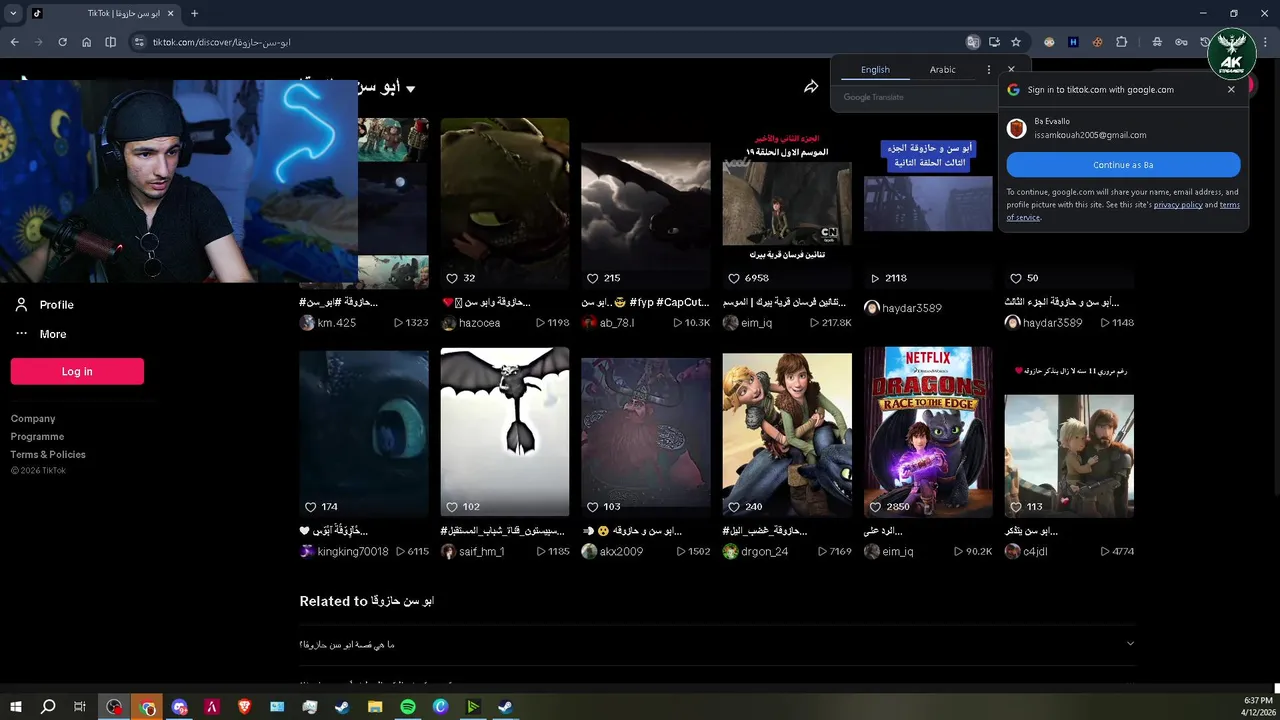1280x720 pixels.
Task: Close the Google Translate popup
Action: coord(1011,70)
